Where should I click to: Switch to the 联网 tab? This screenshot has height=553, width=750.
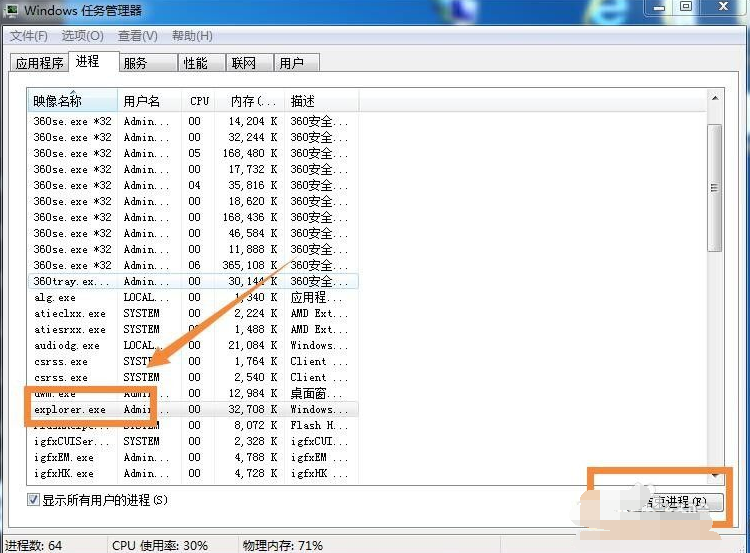tap(243, 63)
